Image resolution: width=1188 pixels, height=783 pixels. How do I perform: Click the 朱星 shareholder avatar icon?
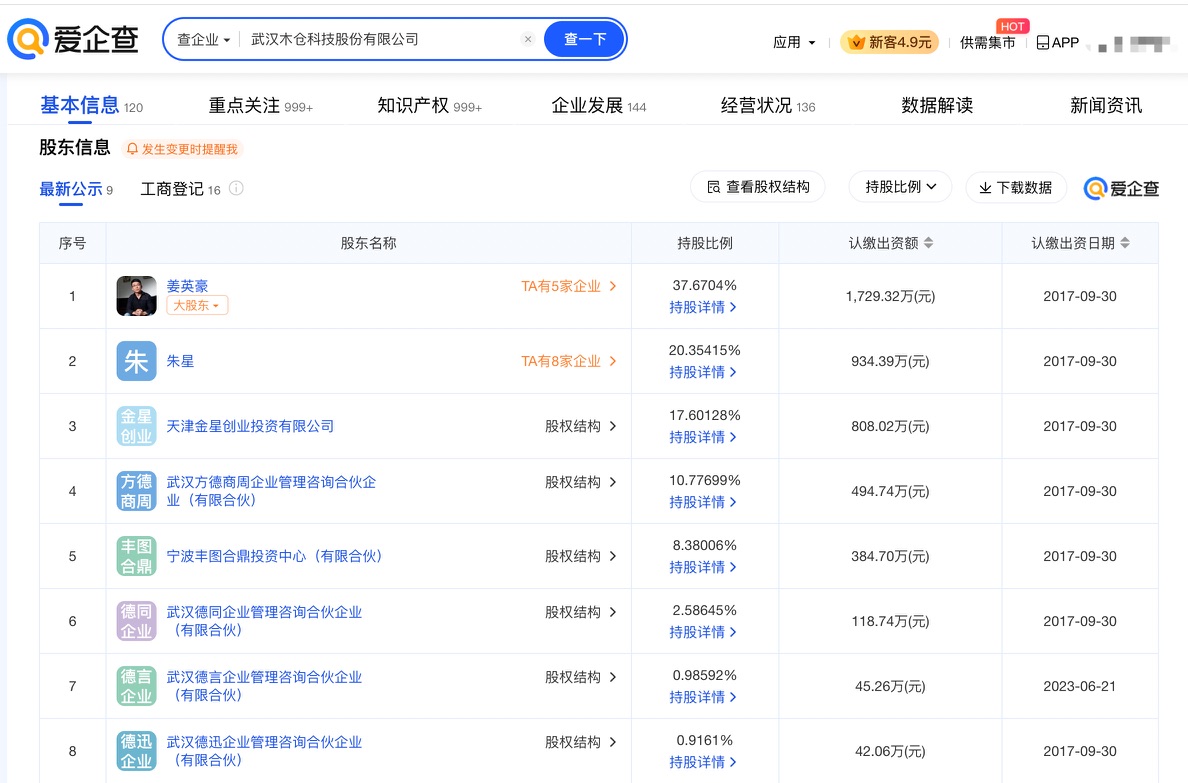pyautogui.click(x=136, y=361)
